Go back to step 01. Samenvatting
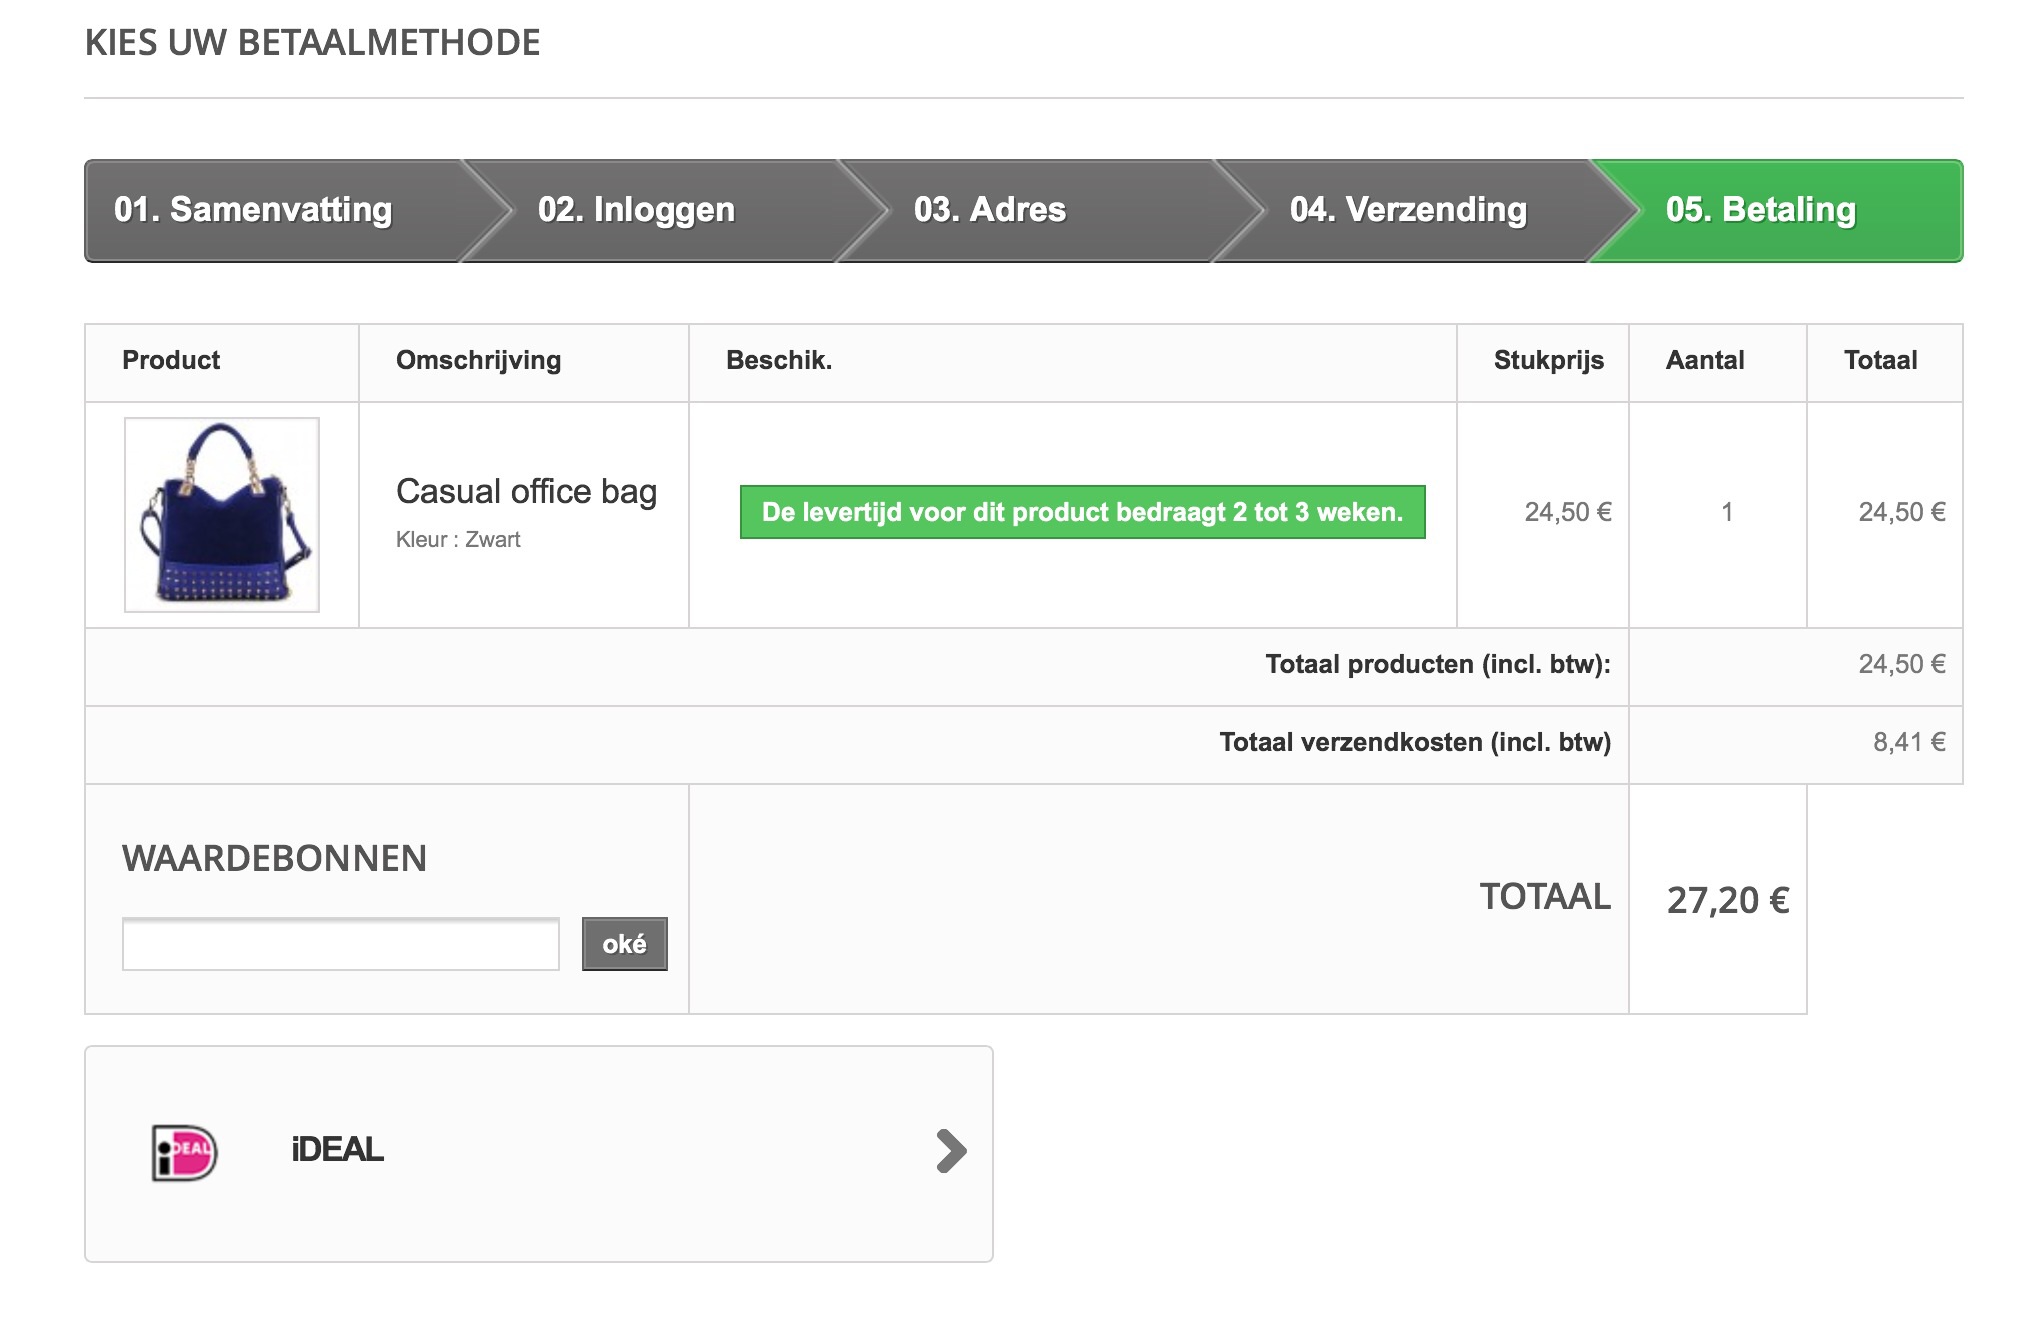2027x1318 pixels. point(253,210)
